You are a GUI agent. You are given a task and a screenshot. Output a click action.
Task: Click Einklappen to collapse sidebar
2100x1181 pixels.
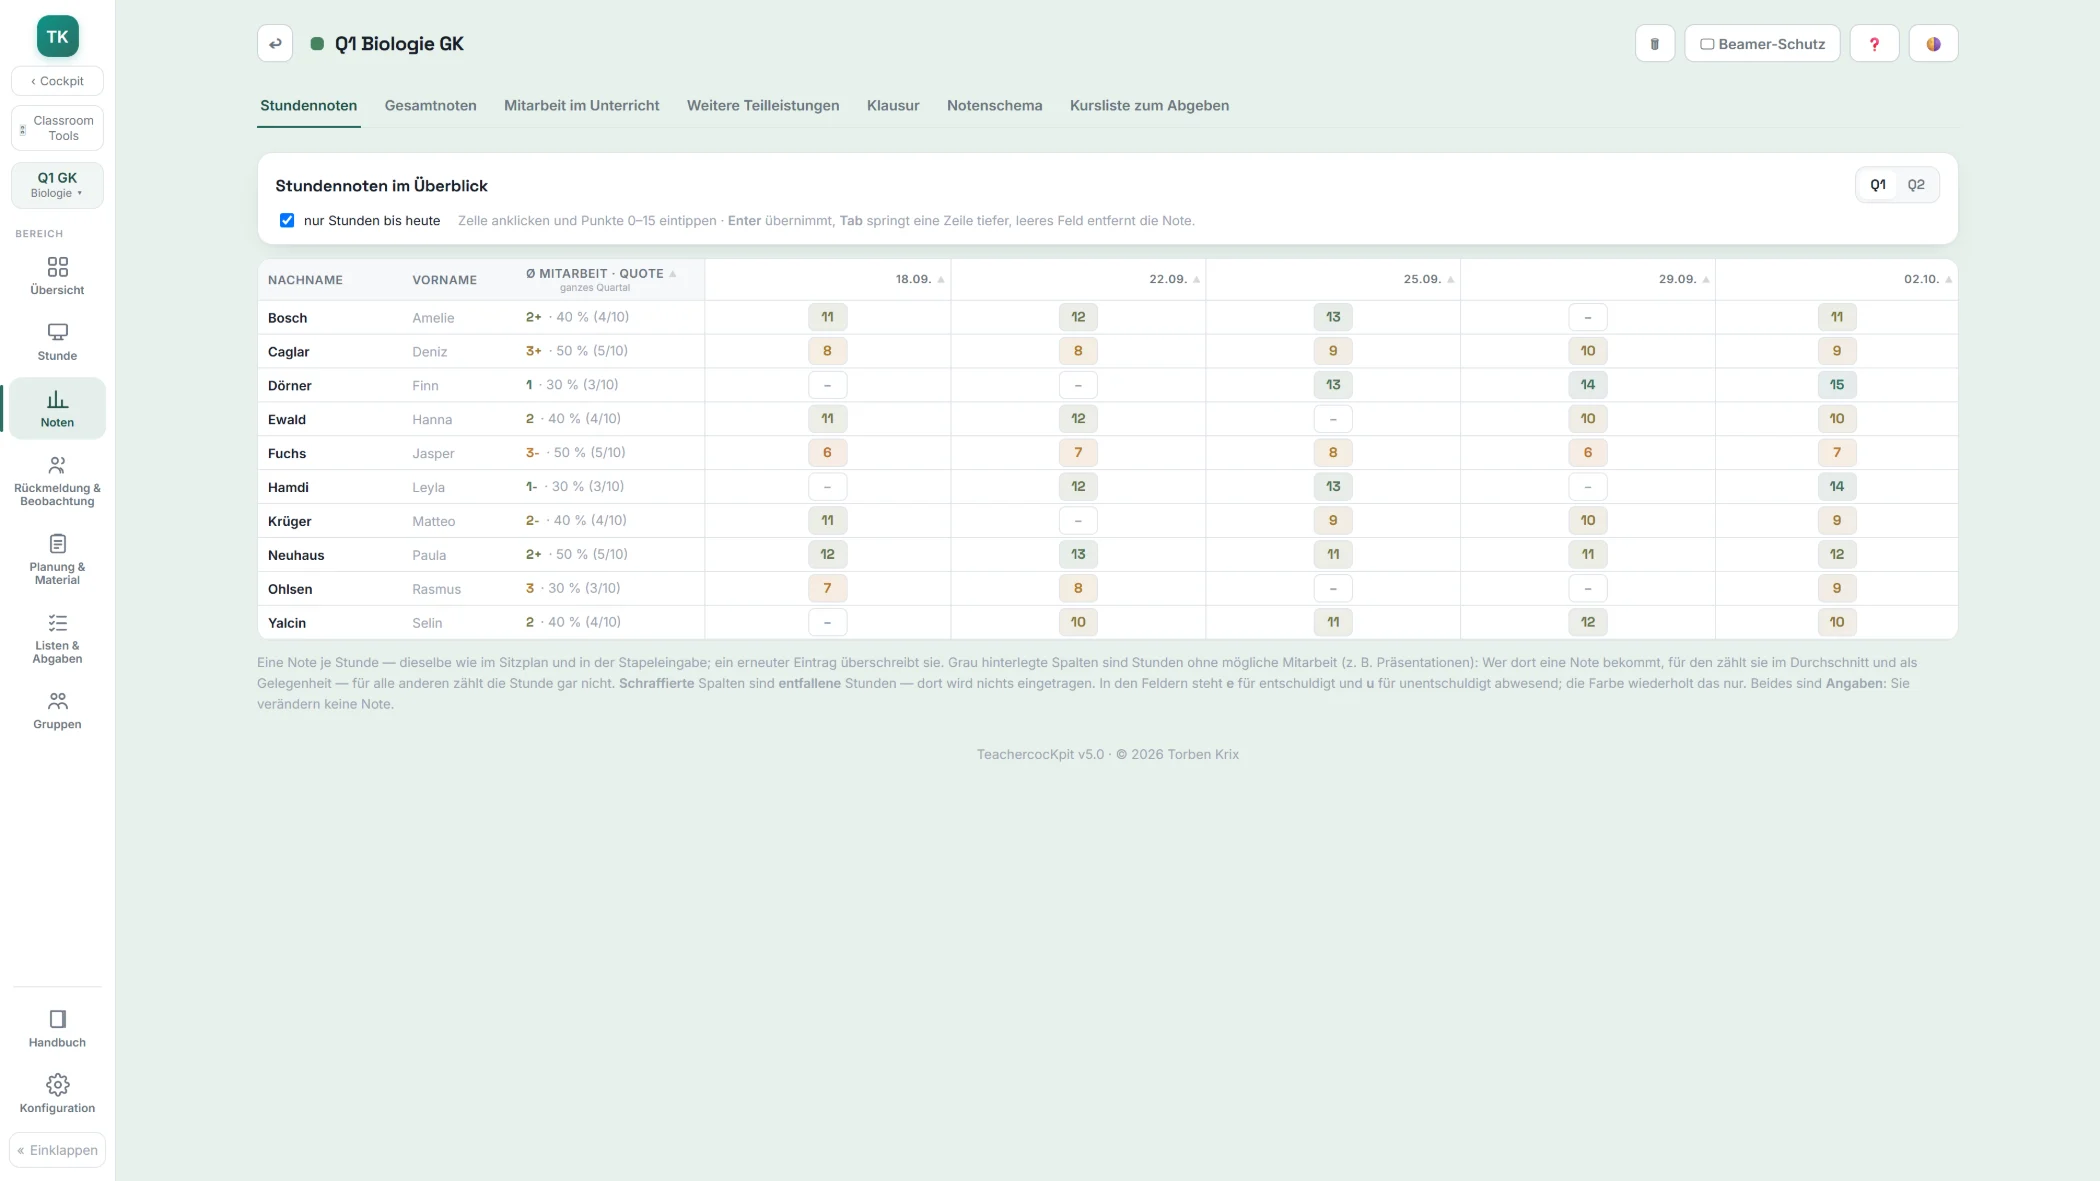pyautogui.click(x=57, y=1150)
